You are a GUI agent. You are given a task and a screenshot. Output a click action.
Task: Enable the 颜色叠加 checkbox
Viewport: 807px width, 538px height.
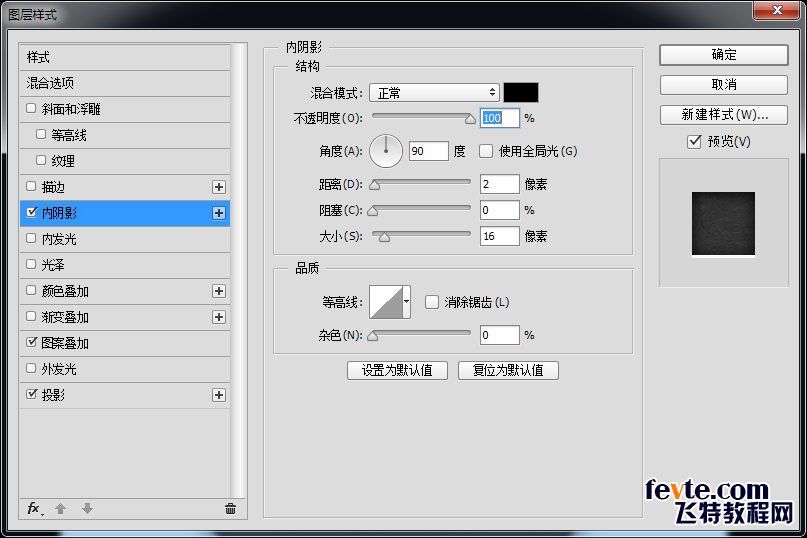coord(31,290)
